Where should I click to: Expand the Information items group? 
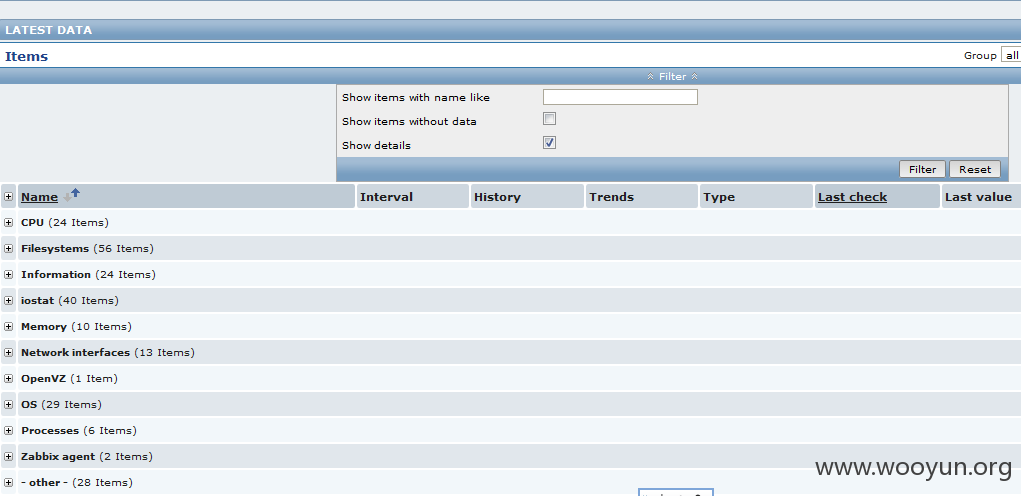8,275
